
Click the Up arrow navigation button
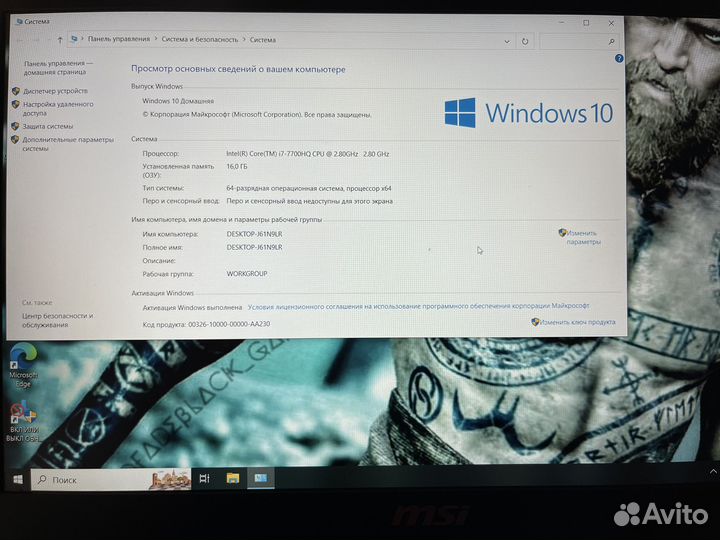[x=60, y=40]
